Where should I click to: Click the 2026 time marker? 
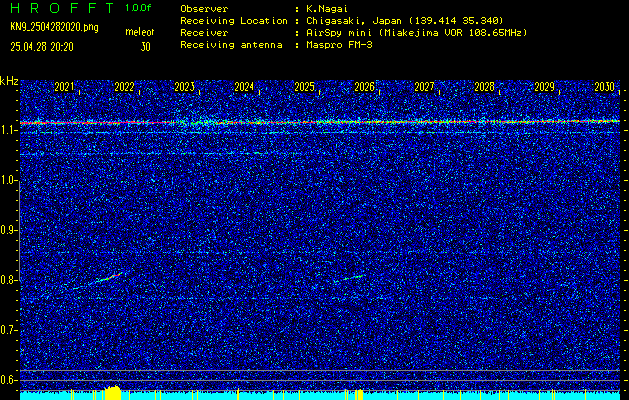tap(365, 87)
